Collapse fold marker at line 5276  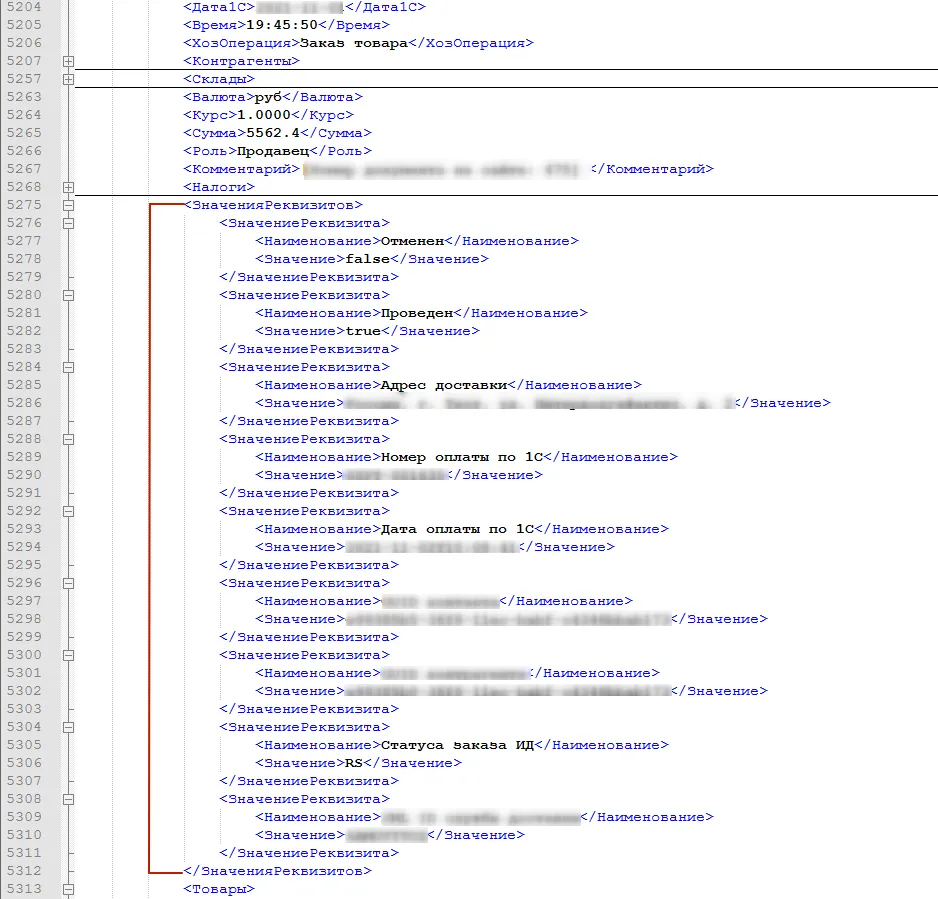point(68,223)
